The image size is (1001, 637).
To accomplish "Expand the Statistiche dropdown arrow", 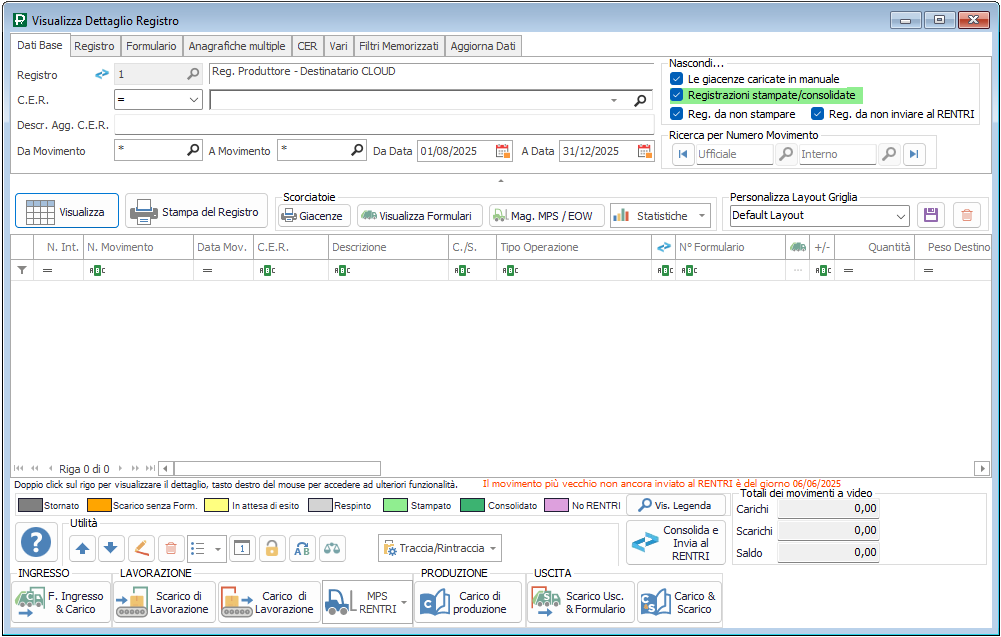I will (x=703, y=216).
